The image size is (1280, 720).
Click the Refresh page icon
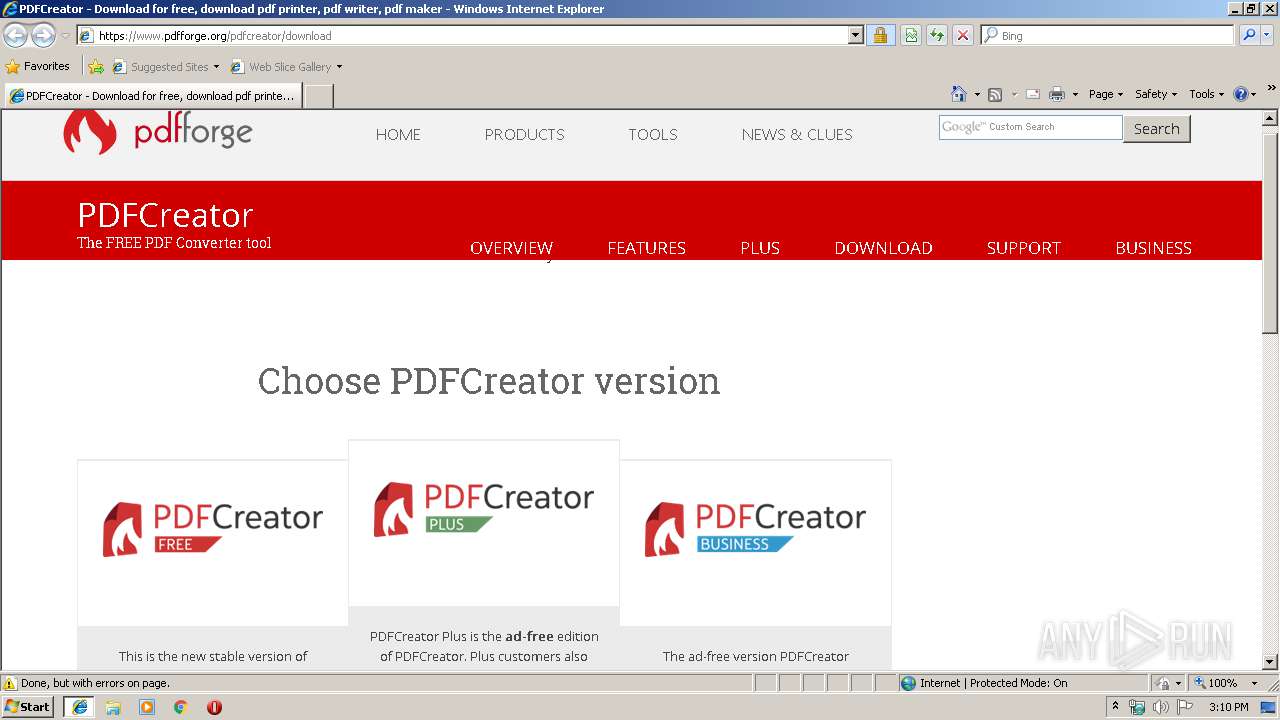tap(937, 35)
